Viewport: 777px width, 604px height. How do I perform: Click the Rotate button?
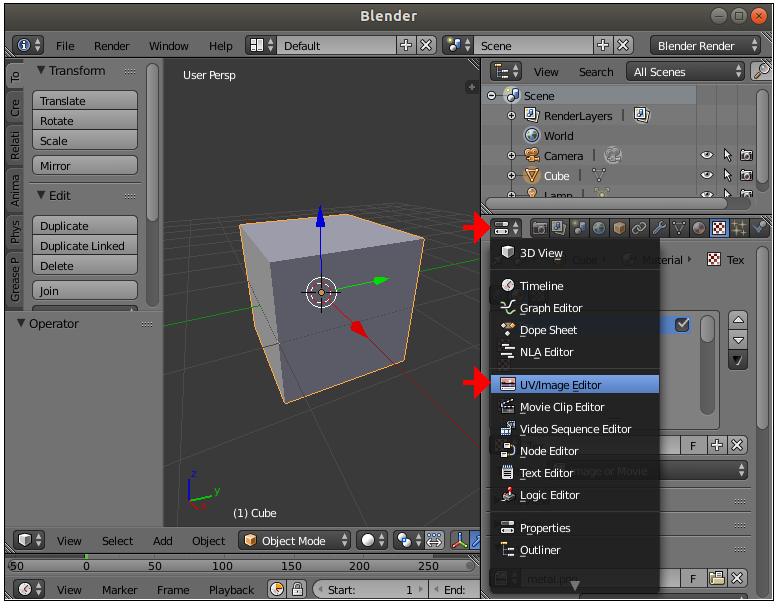[x=85, y=120]
